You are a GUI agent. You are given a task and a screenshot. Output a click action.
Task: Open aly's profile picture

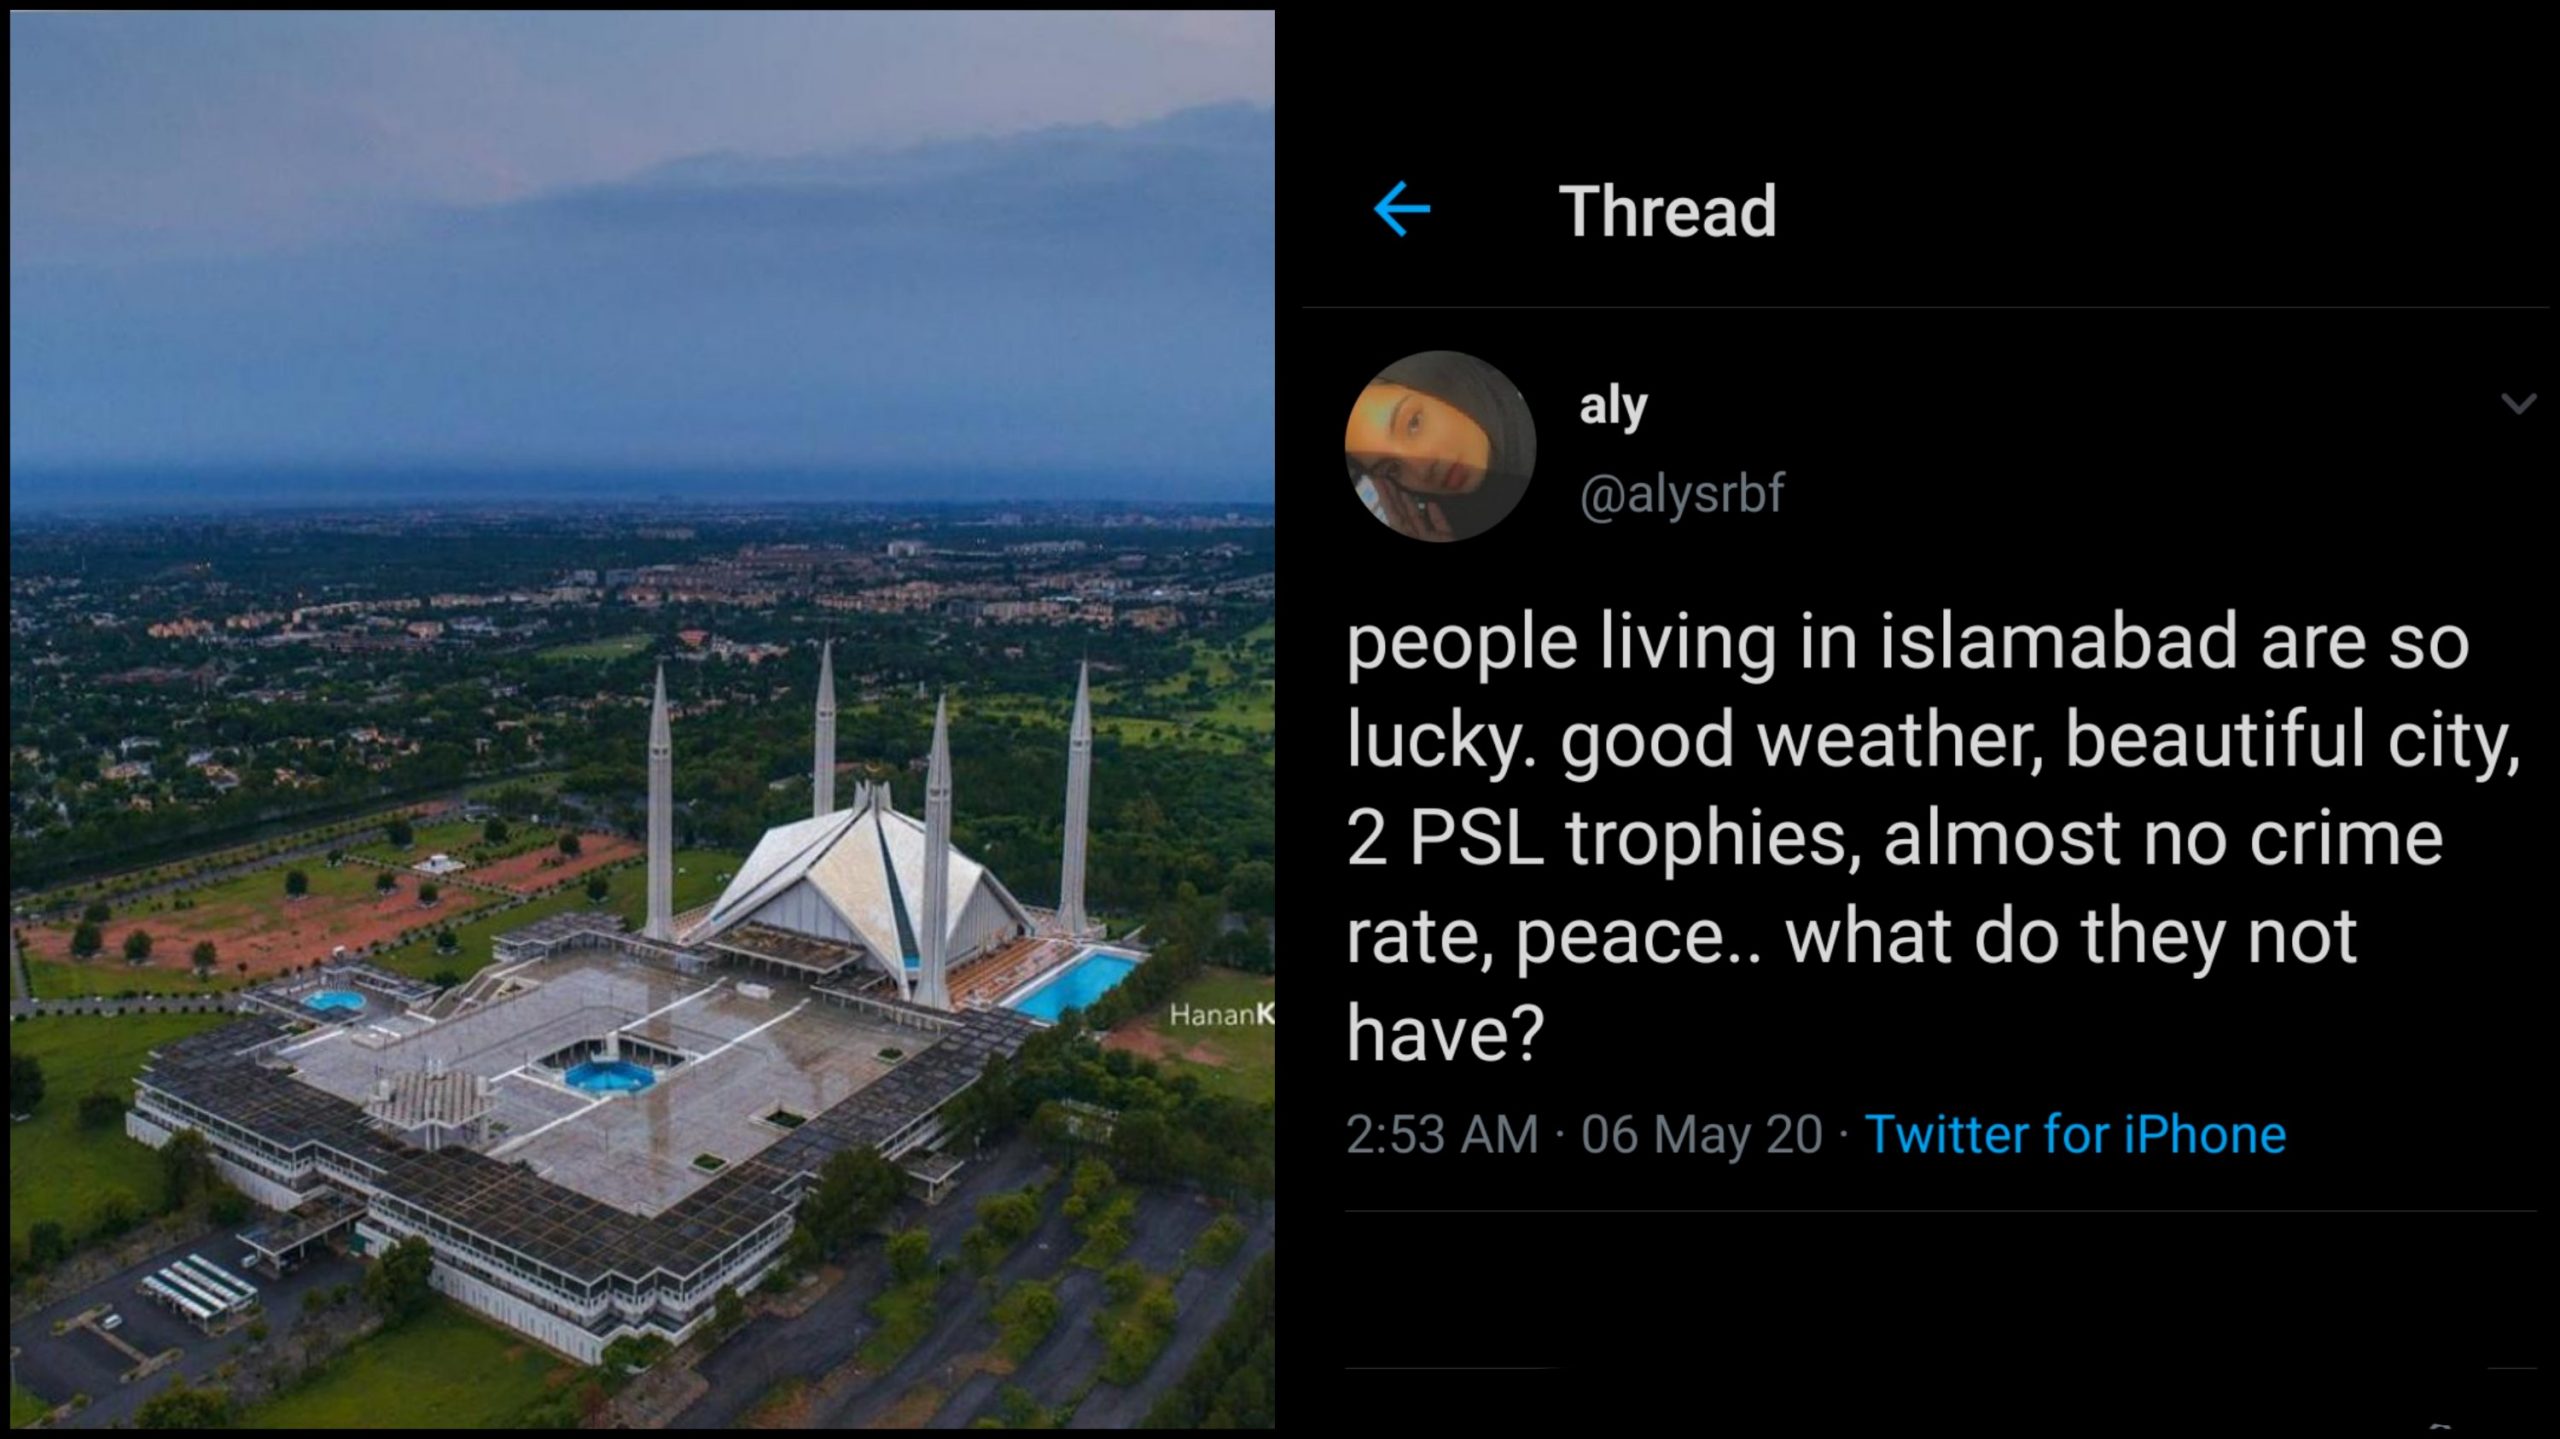[x=1440, y=447]
